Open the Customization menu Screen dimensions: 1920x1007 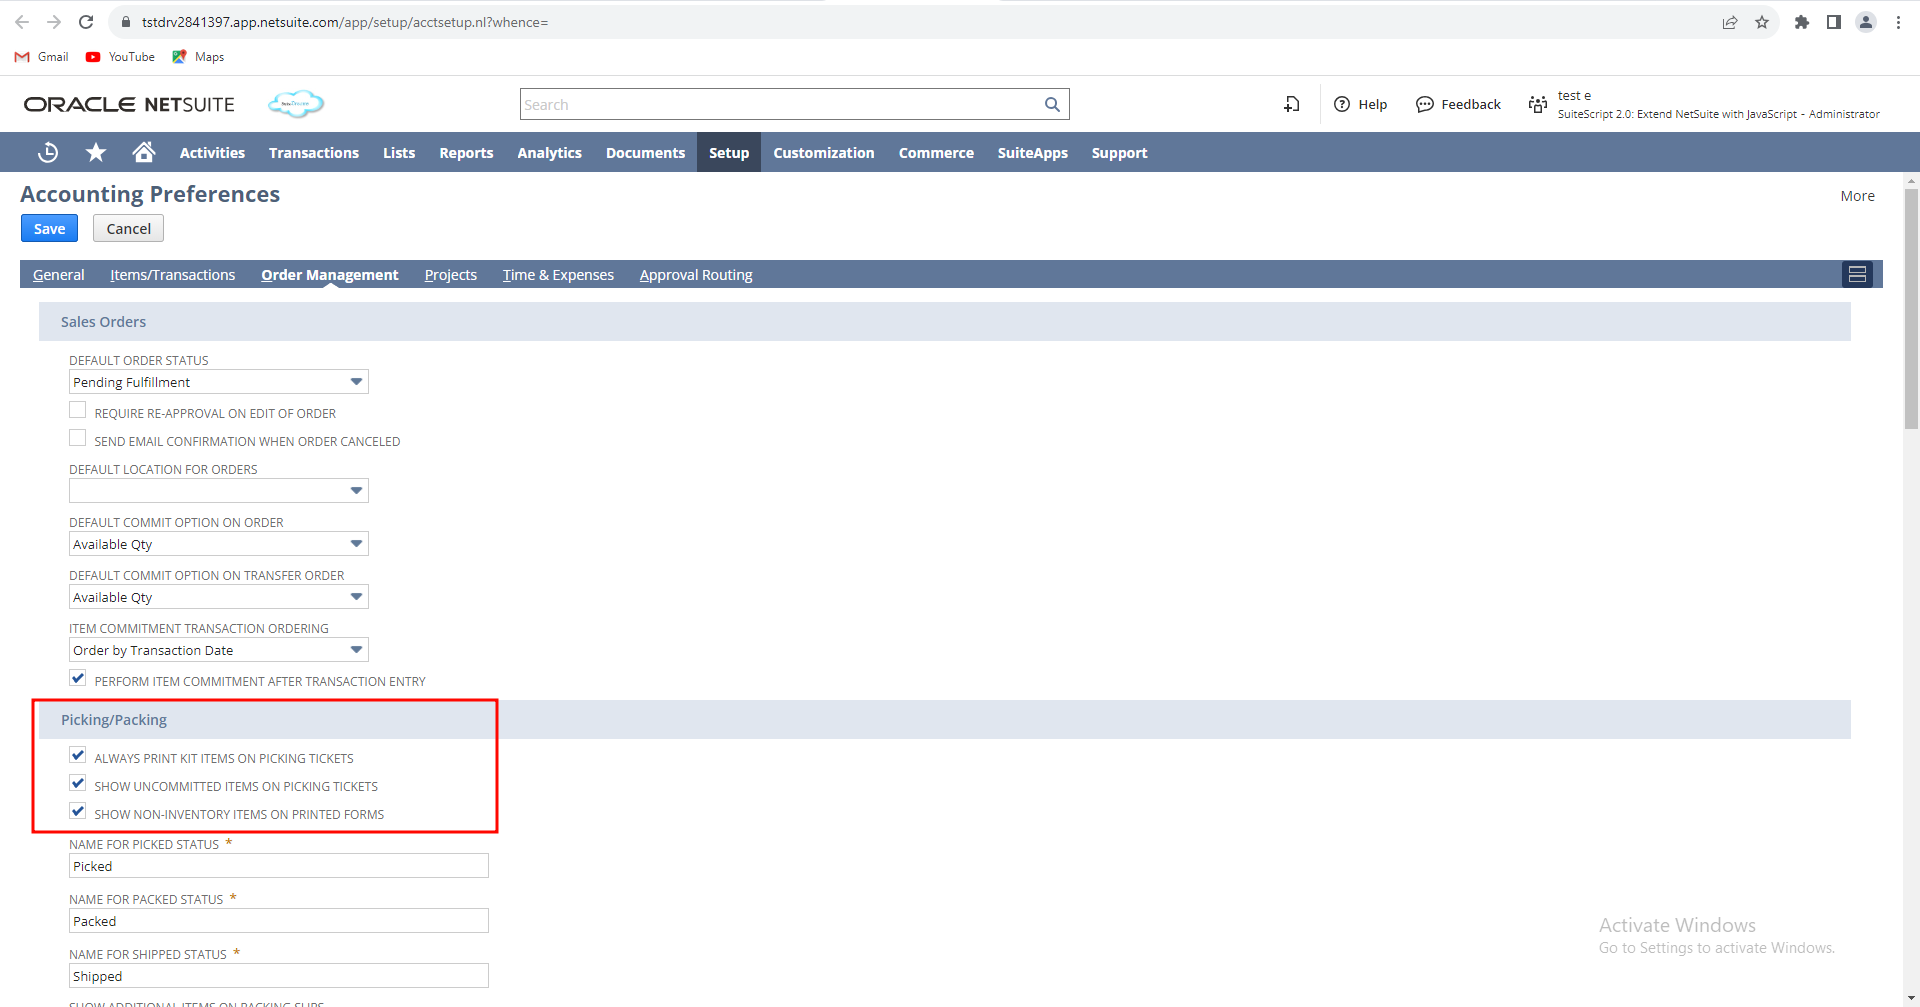[823, 153]
